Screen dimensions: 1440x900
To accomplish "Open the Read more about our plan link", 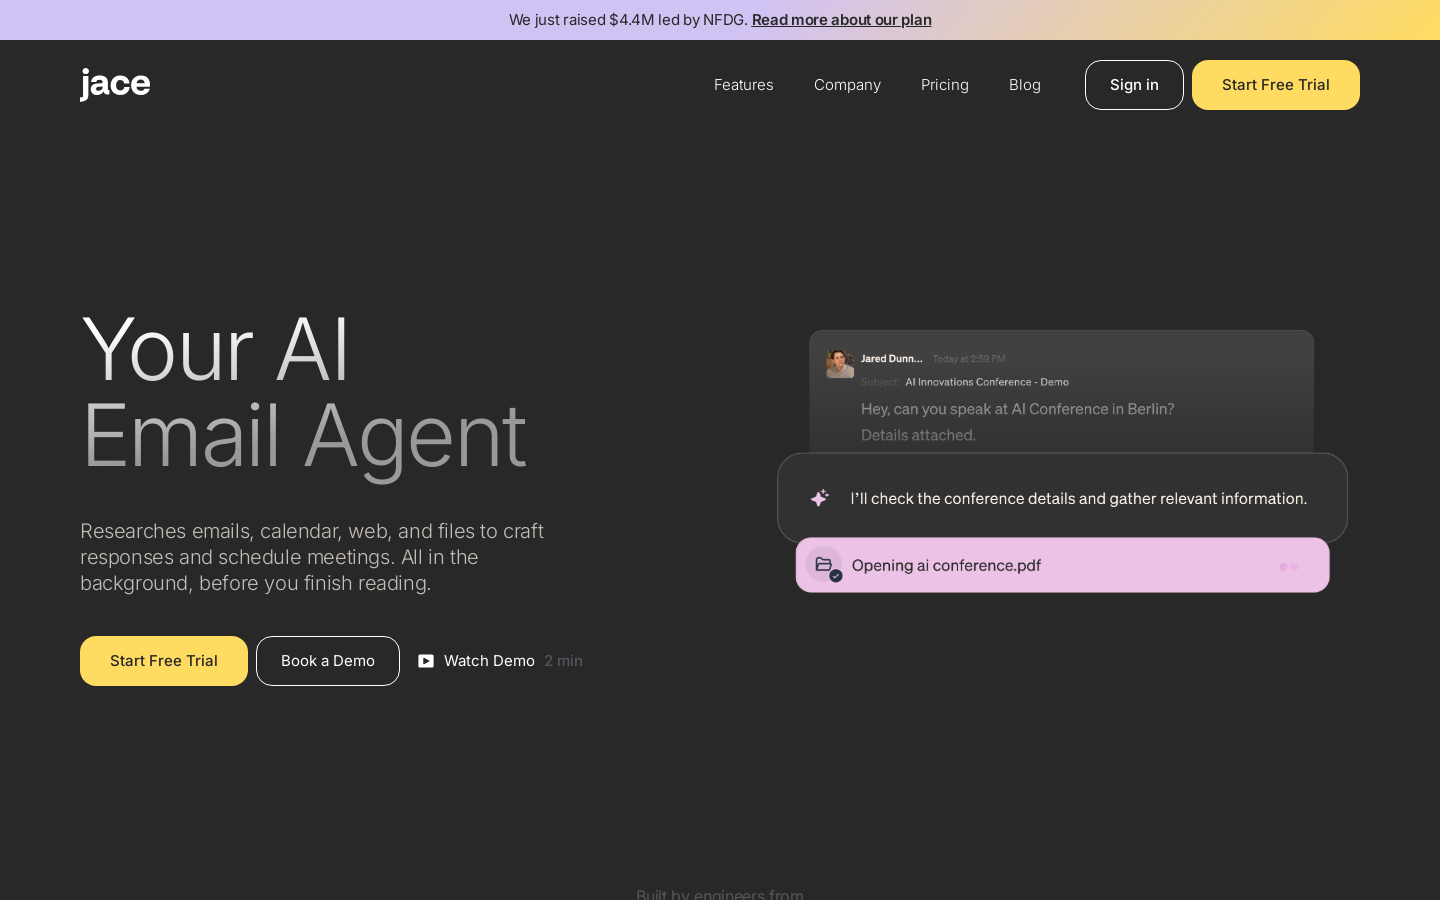I will [x=842, y=20].
